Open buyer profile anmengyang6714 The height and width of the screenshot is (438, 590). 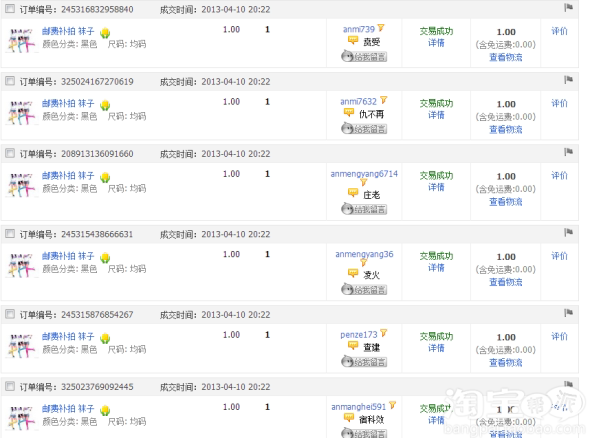tap(364, 174)
